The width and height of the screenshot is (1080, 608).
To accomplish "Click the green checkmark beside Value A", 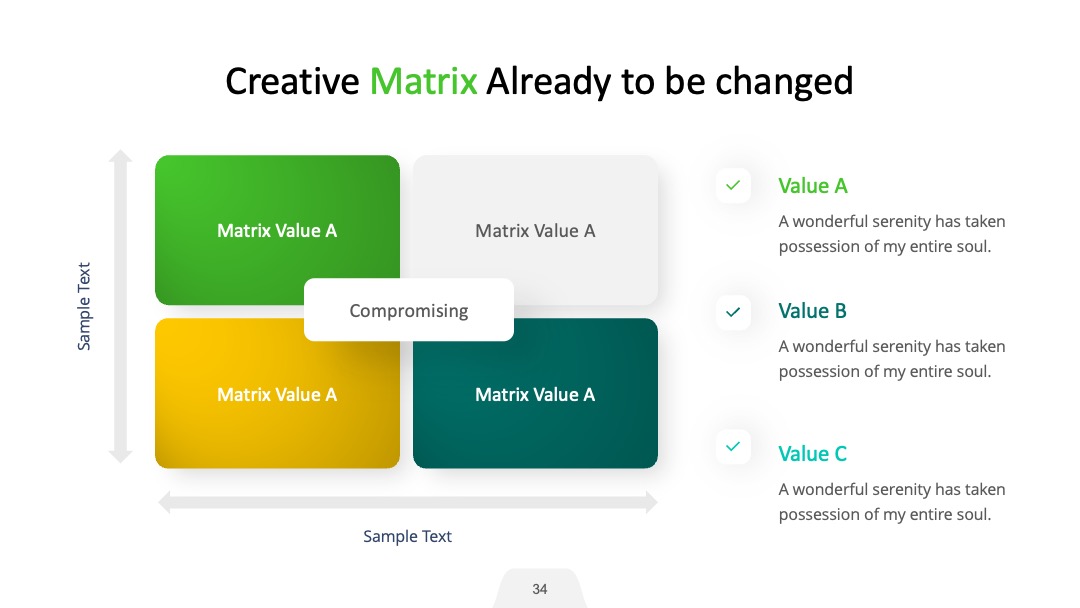I will (733, 185).
